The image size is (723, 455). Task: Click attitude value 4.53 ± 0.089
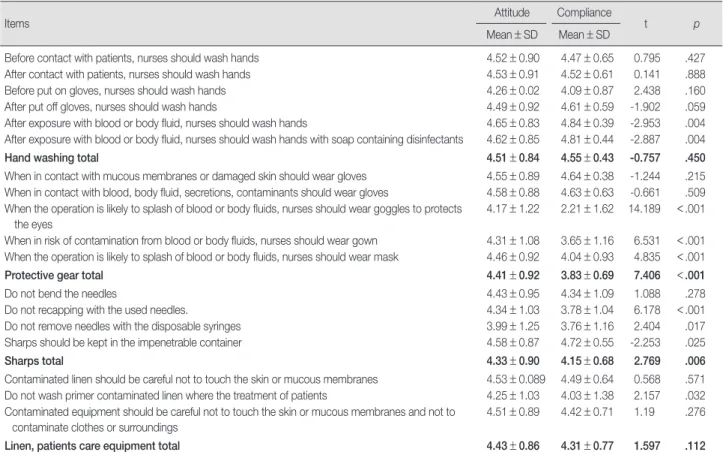point(516,379)
